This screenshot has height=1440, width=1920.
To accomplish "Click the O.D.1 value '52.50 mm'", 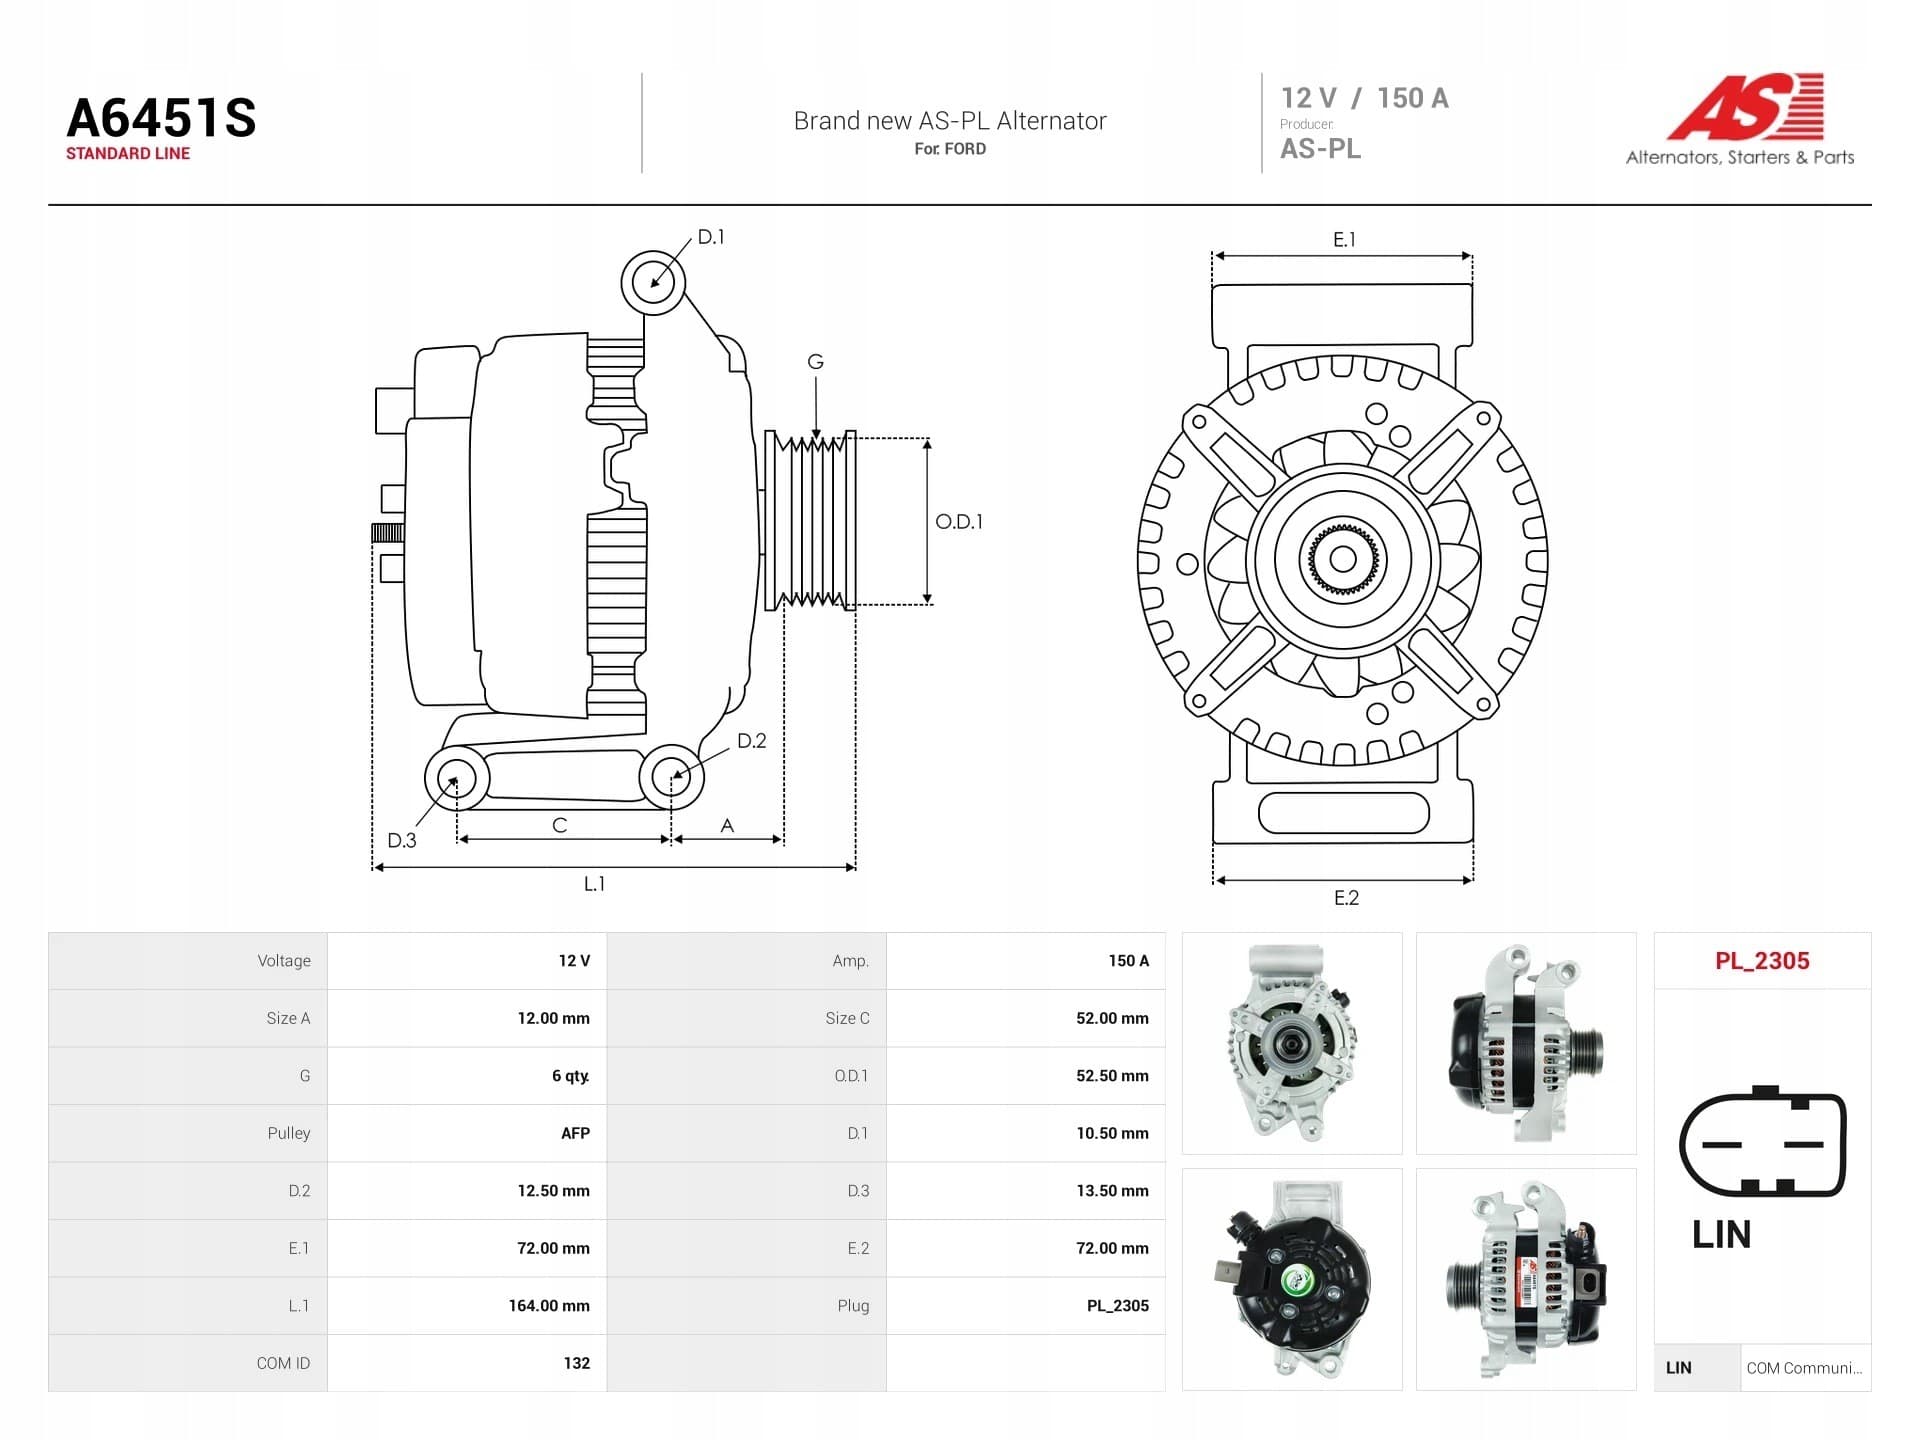I will pyautogui.click(x=1112, y=1076).
